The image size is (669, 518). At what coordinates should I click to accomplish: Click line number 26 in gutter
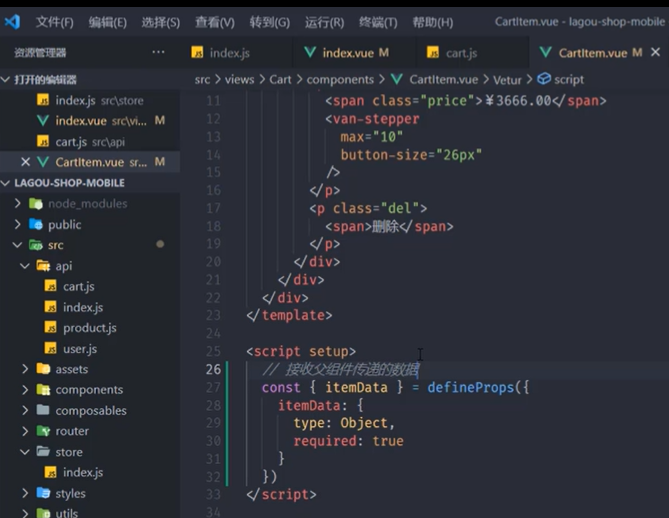[x=213, y=369]
